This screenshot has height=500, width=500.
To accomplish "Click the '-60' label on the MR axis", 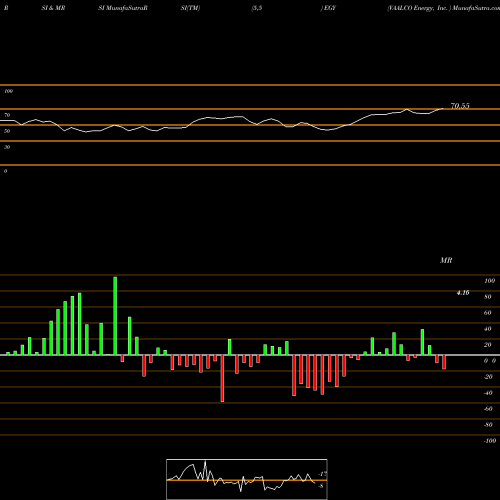I will coord(488,409).
